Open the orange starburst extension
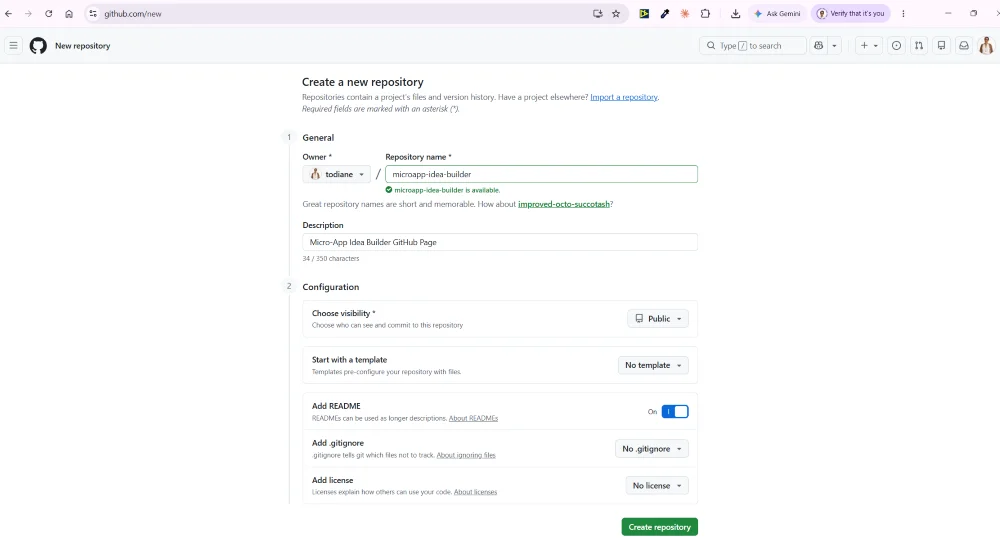Viewport: 1000px width, 560px height. click(x=685, y=13)
